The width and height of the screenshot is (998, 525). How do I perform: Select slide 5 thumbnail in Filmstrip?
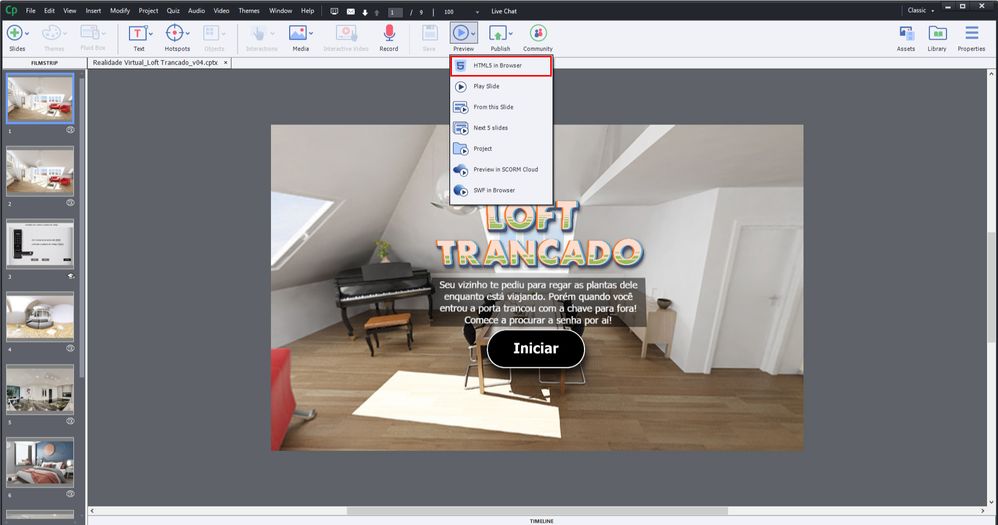[40, 389]
